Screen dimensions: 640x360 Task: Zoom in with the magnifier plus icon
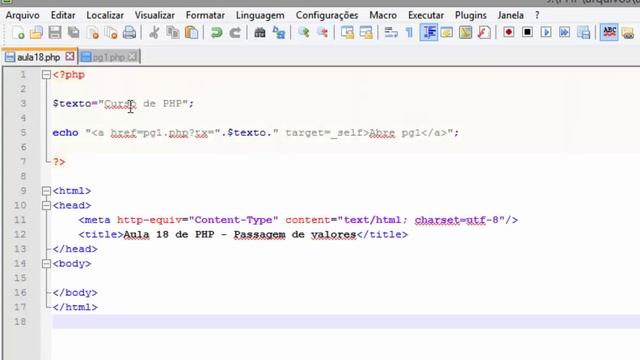point(303,32)
